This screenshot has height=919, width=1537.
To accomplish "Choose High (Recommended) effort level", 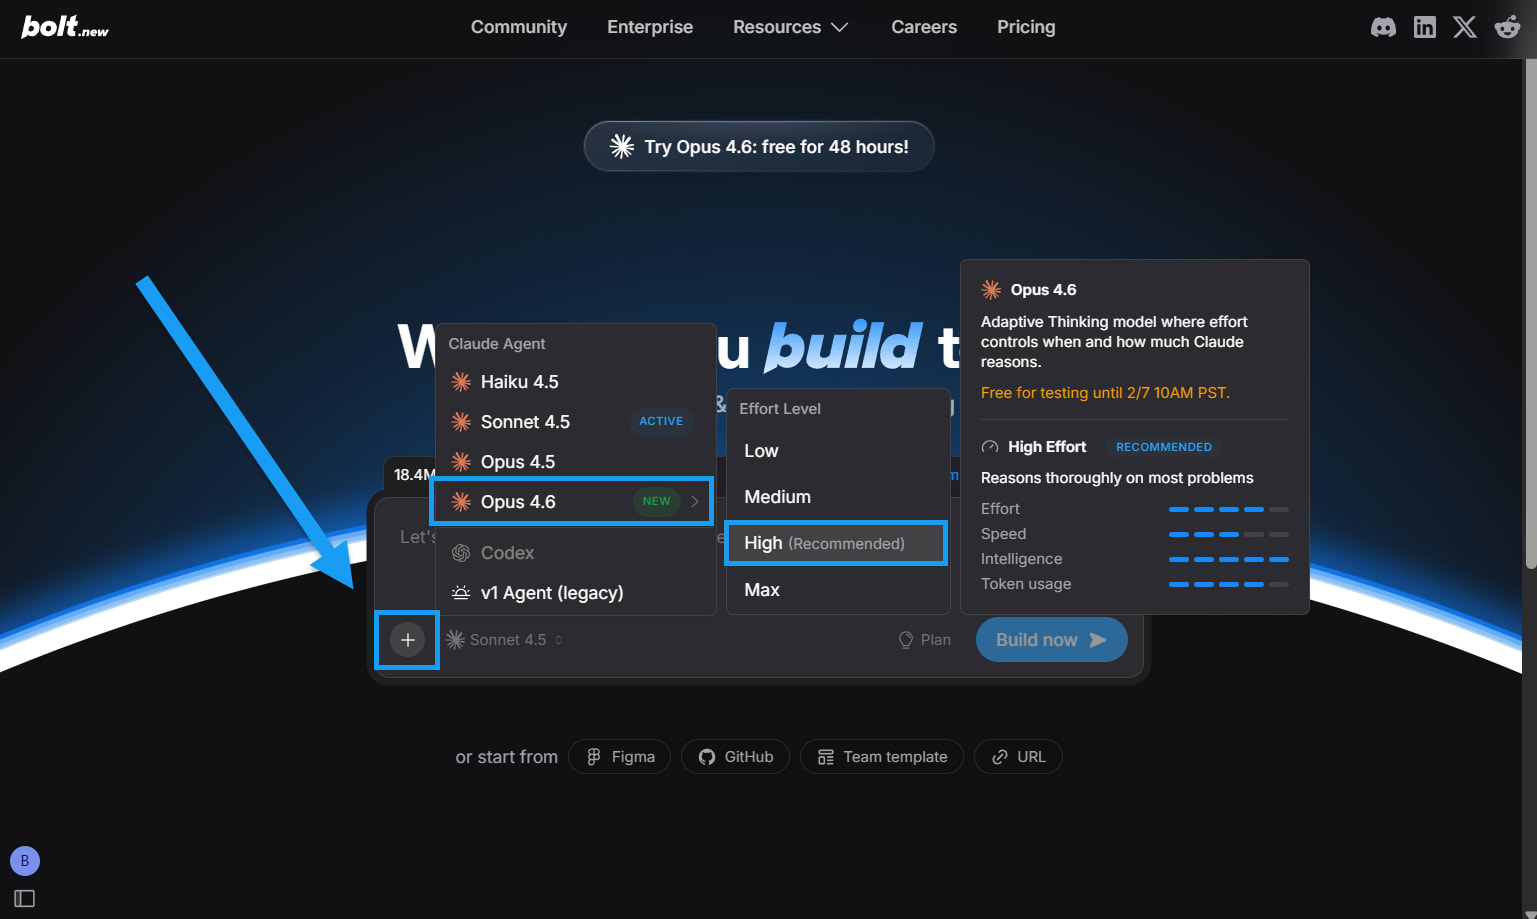I will tap(836, 543).
